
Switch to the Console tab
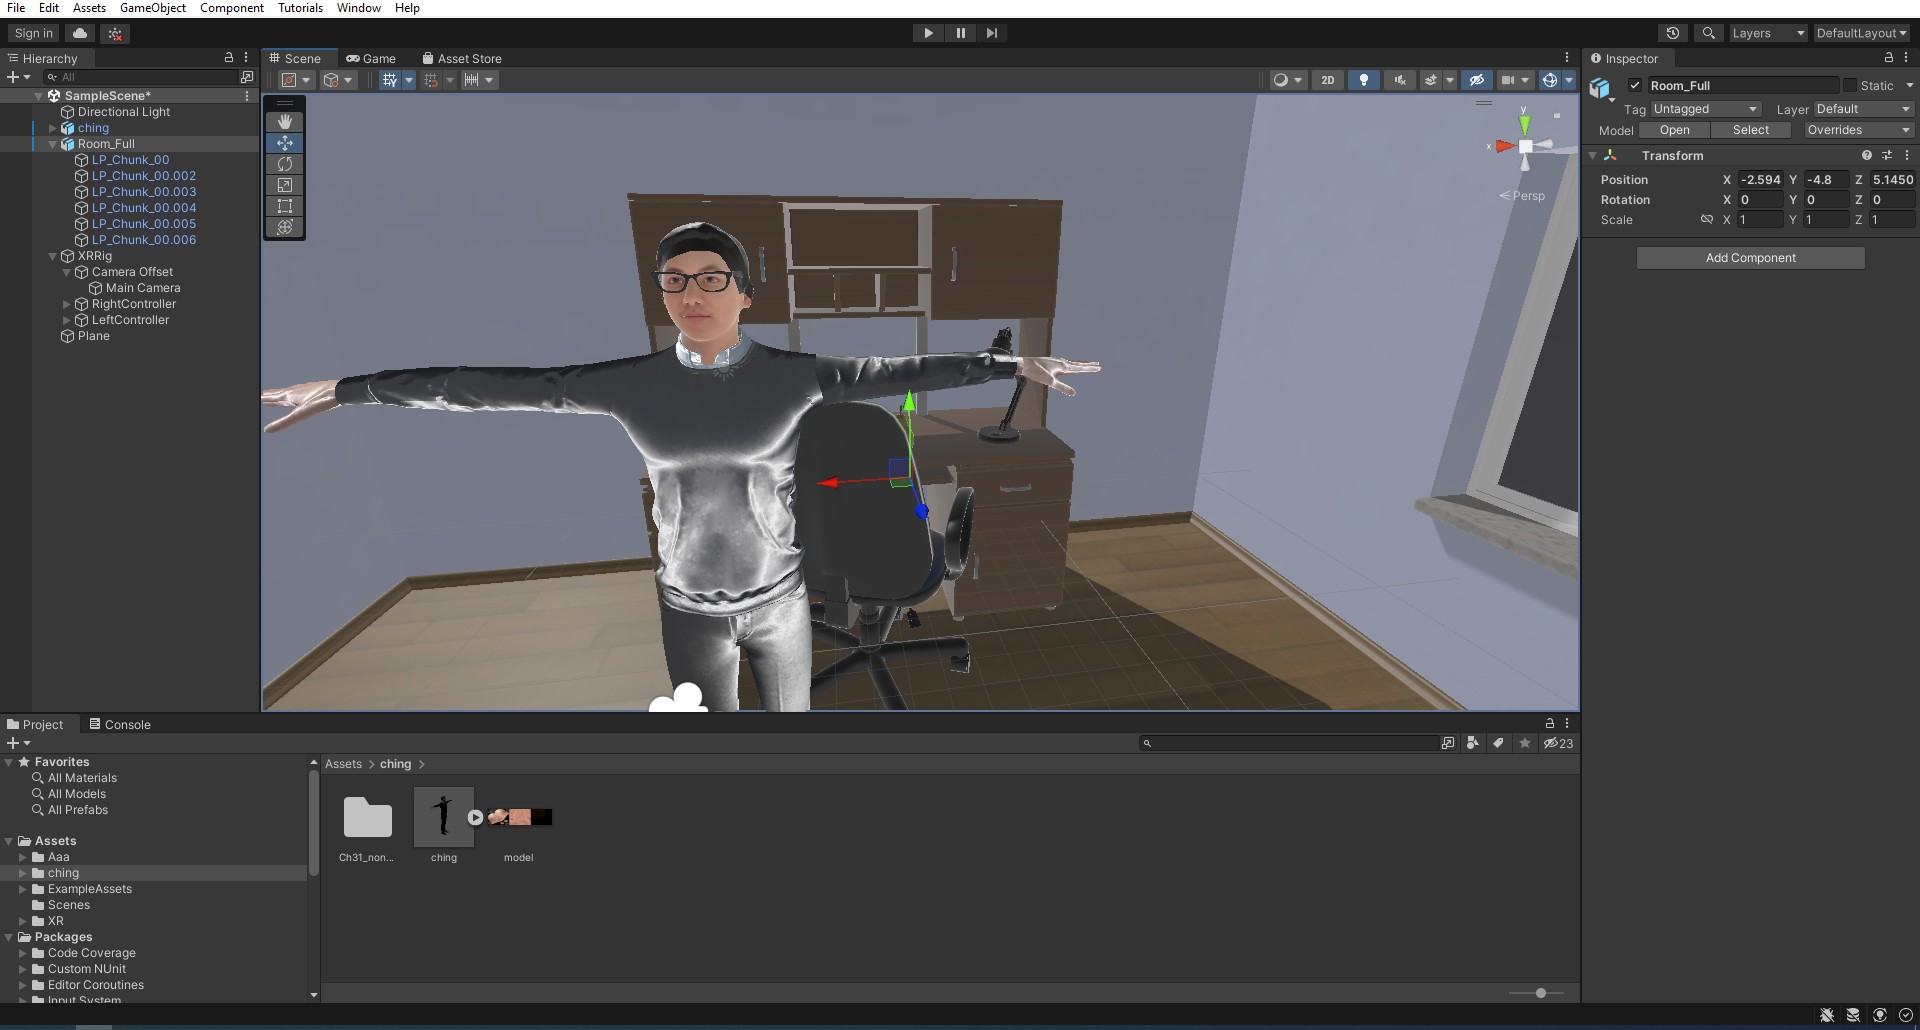pyautogui.click(x=120, y=725)
